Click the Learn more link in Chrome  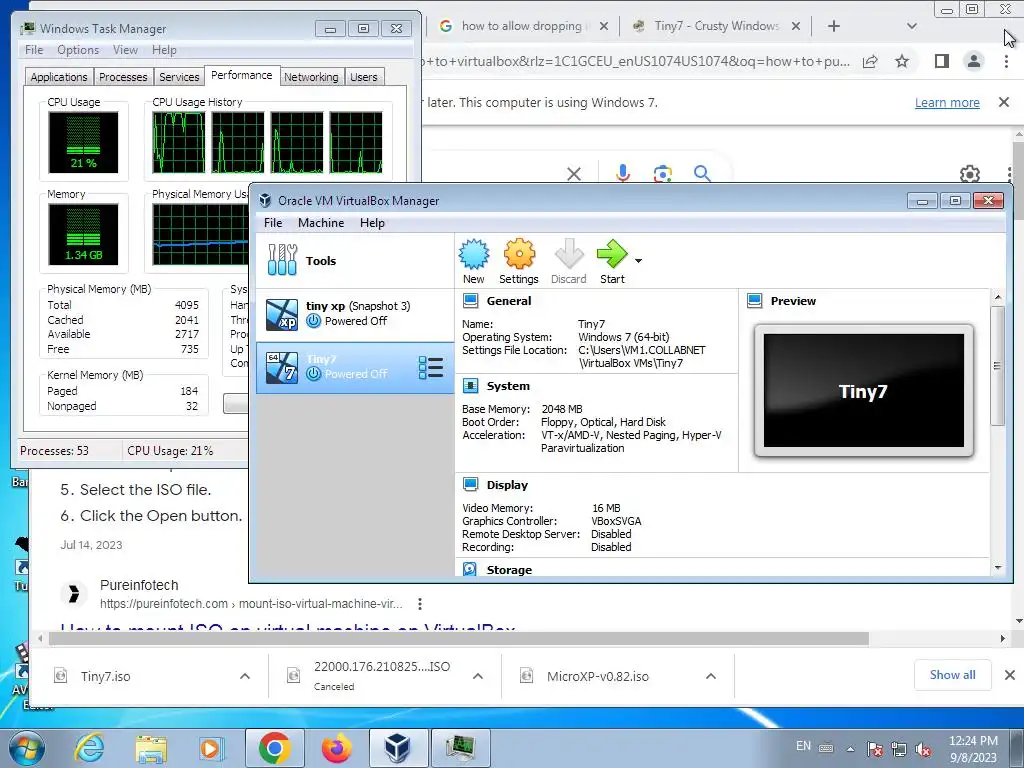point(947,103)
